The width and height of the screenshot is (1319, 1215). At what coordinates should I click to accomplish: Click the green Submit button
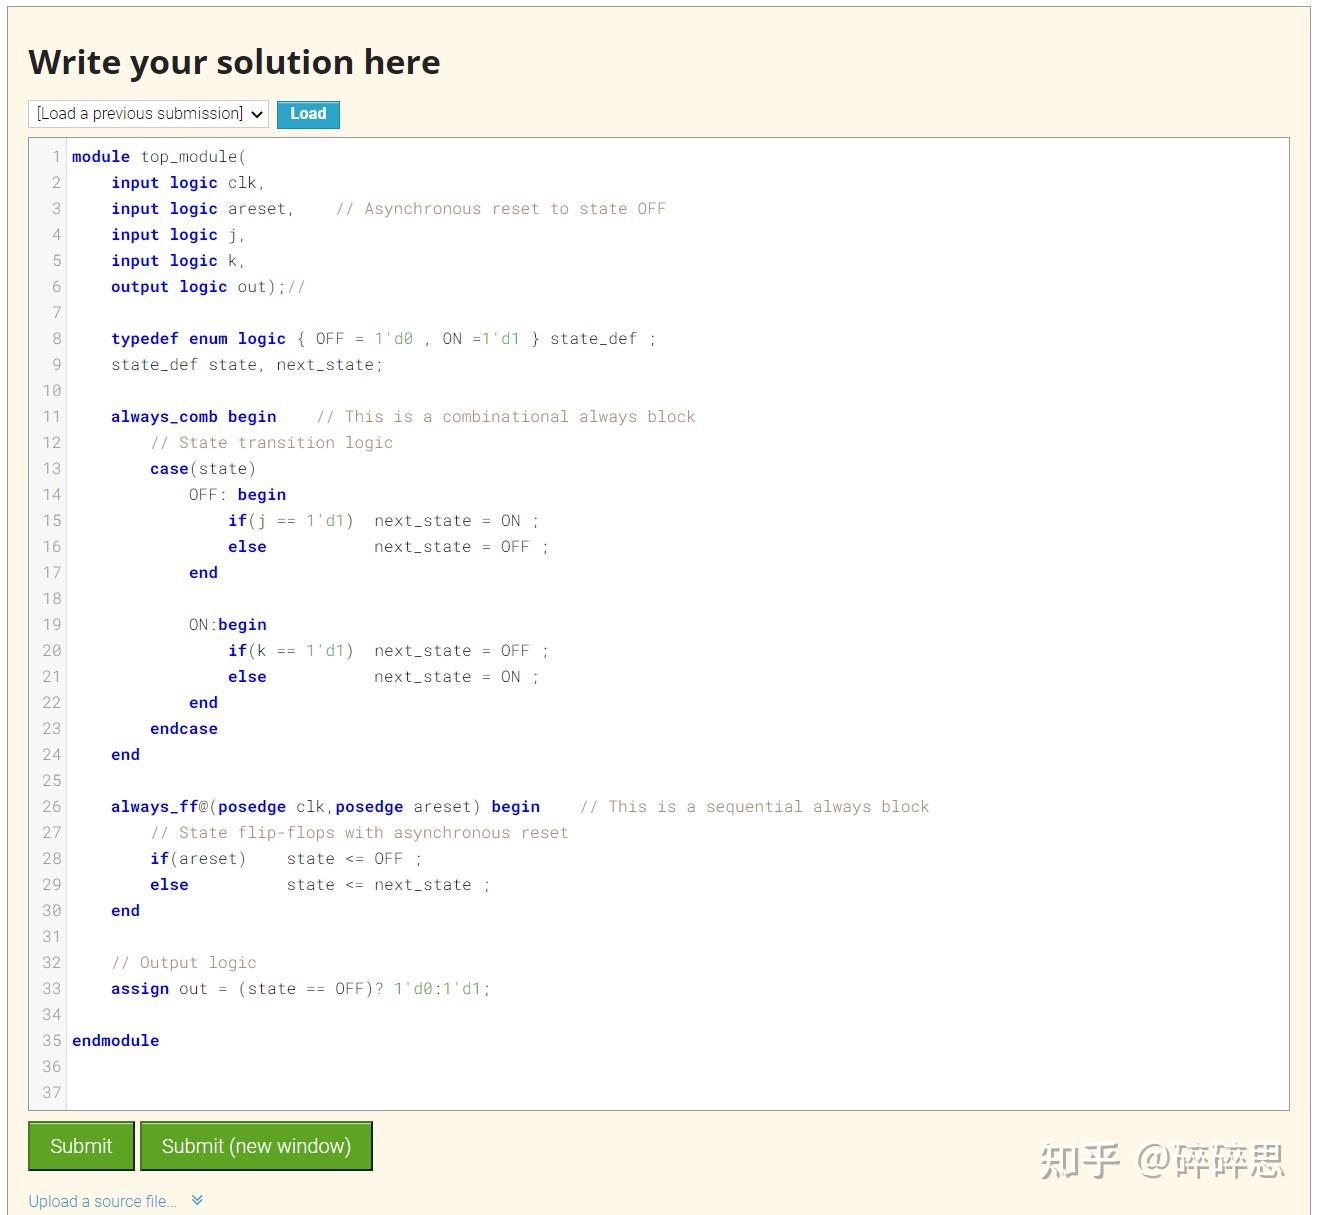pyautogui.click(x=80, y=1145)
